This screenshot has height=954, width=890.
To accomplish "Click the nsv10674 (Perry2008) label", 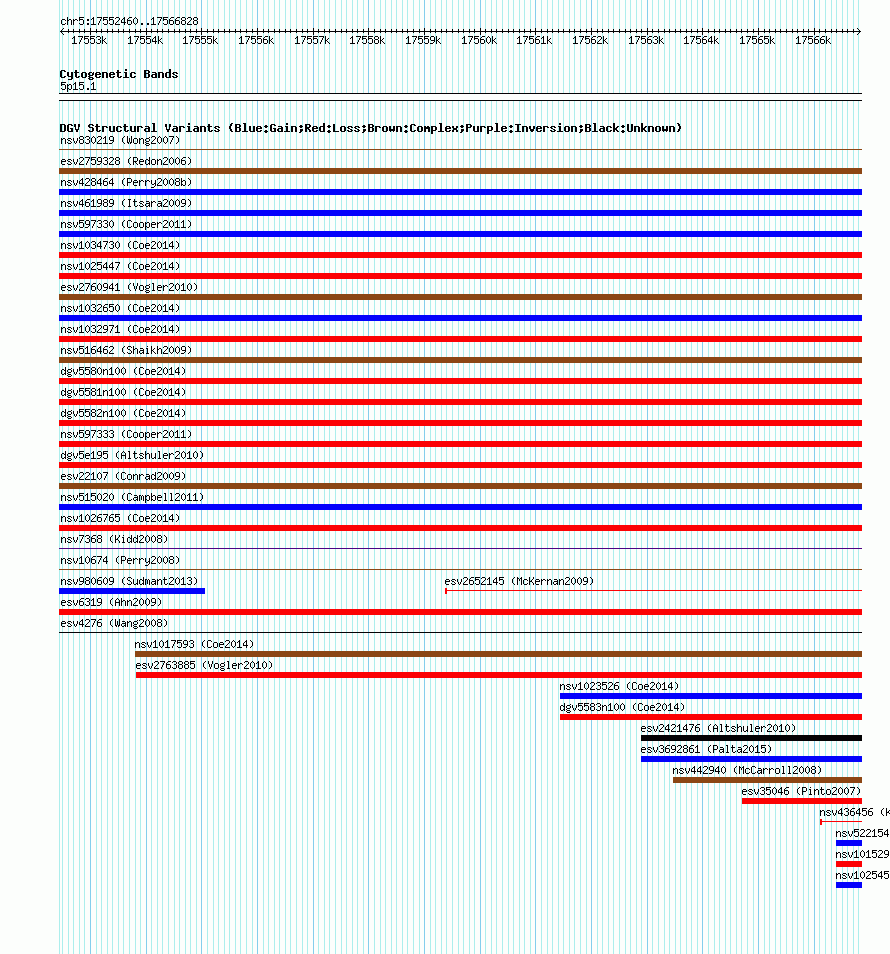I will pyautogui.click(x=120, y=560).
